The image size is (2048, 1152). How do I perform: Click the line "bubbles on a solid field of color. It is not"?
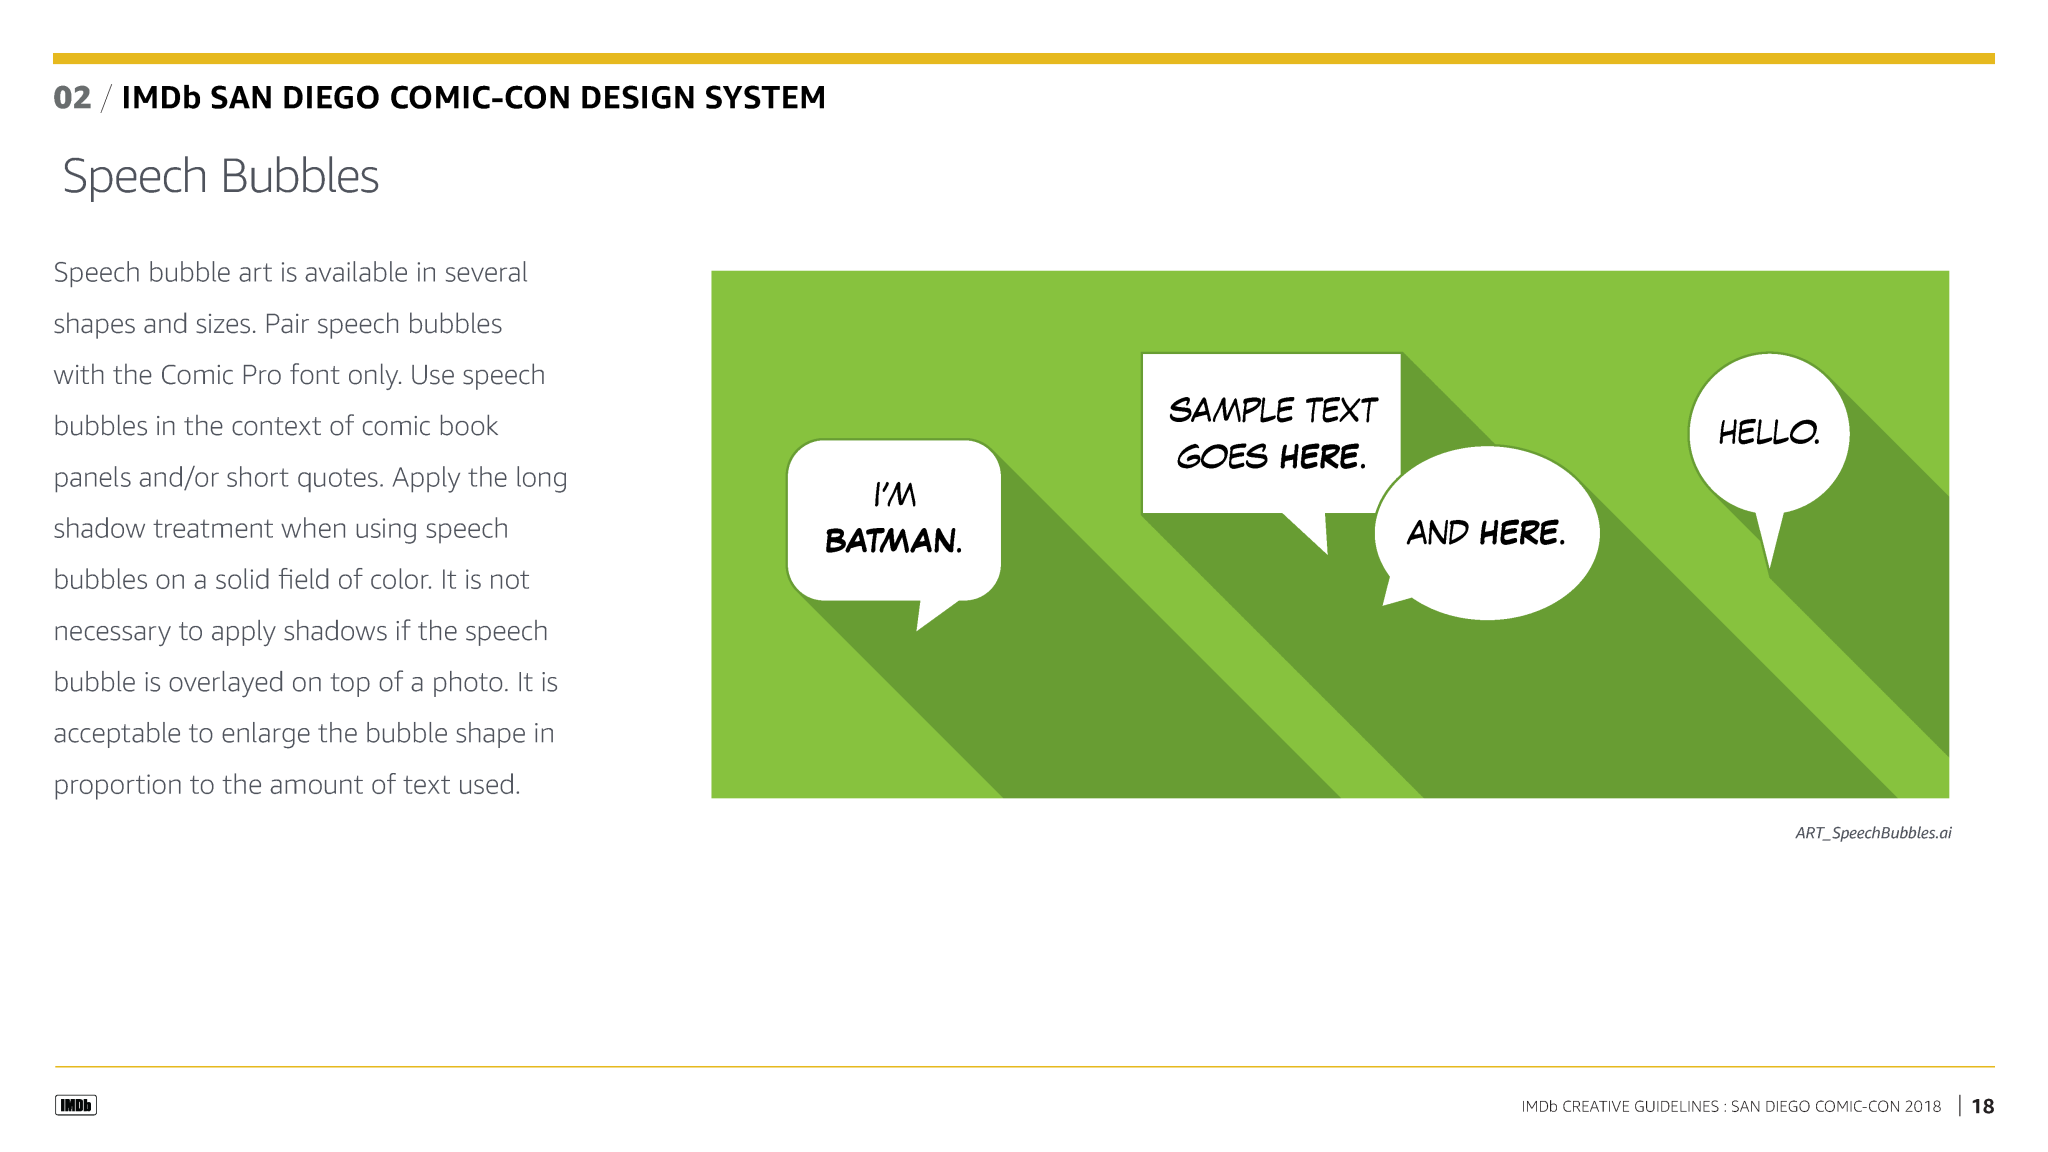point(291,580)
